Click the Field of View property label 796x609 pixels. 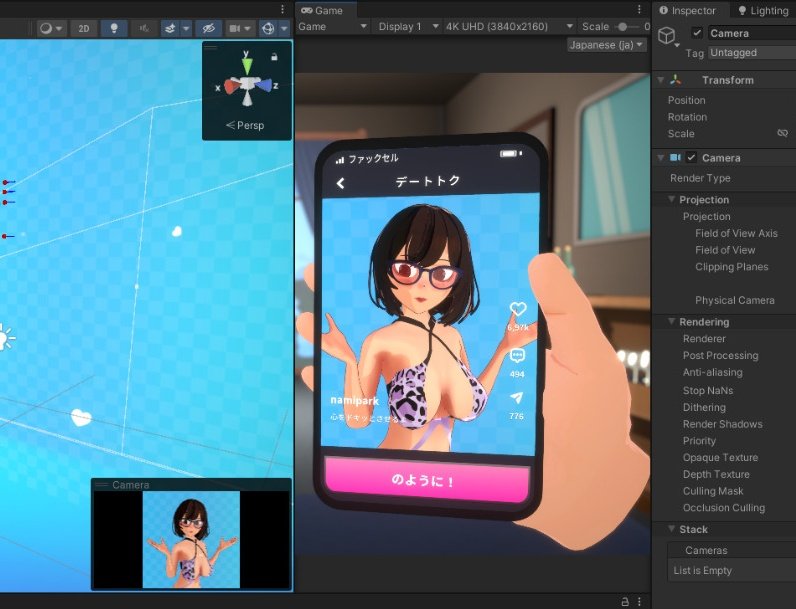725,250
